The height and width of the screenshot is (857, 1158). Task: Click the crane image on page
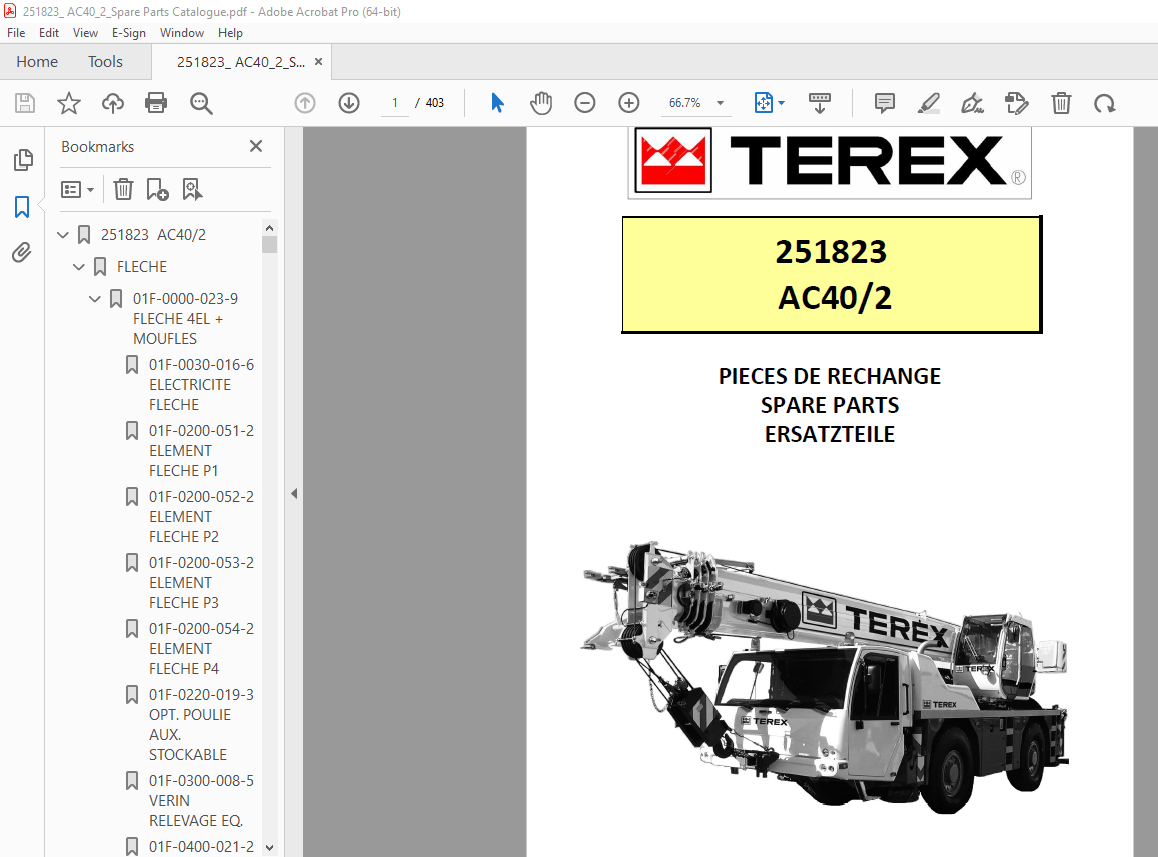(x=824, y=677)
